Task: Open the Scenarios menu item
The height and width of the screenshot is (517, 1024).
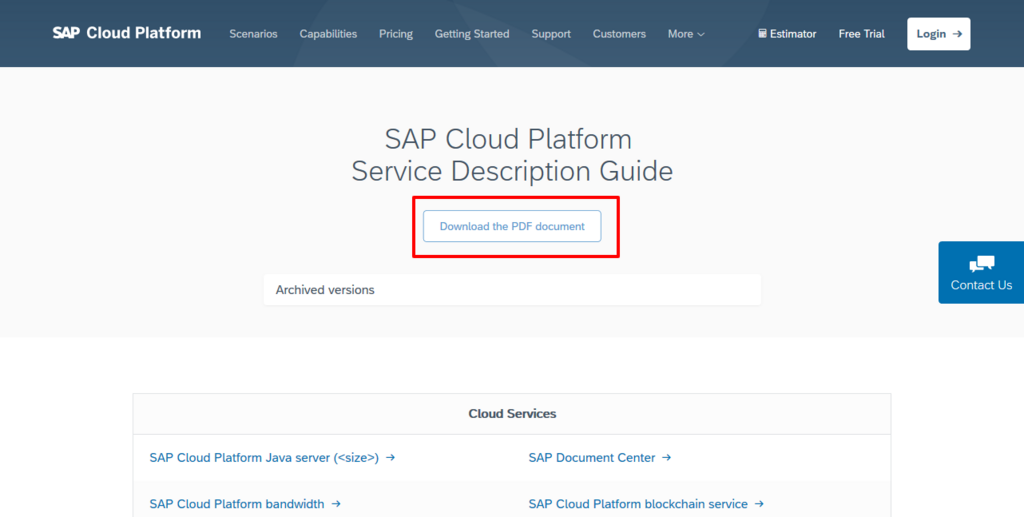Action: (253, 34)
